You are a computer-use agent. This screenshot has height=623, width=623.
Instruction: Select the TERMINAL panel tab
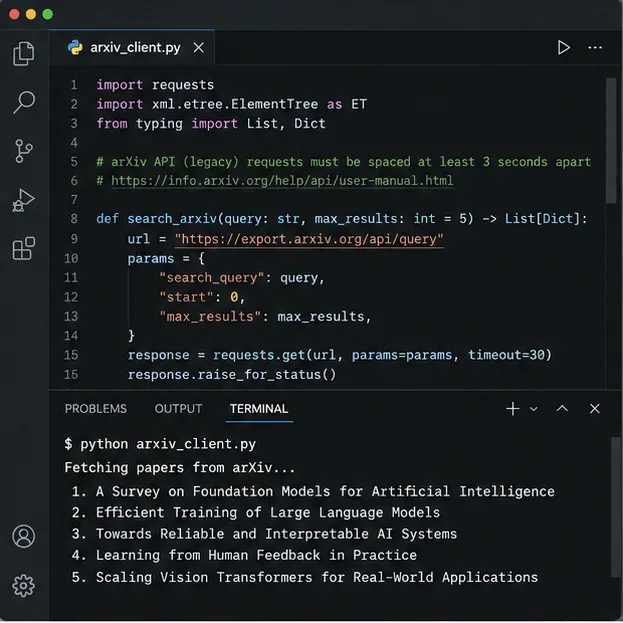(x=259, y=408)
